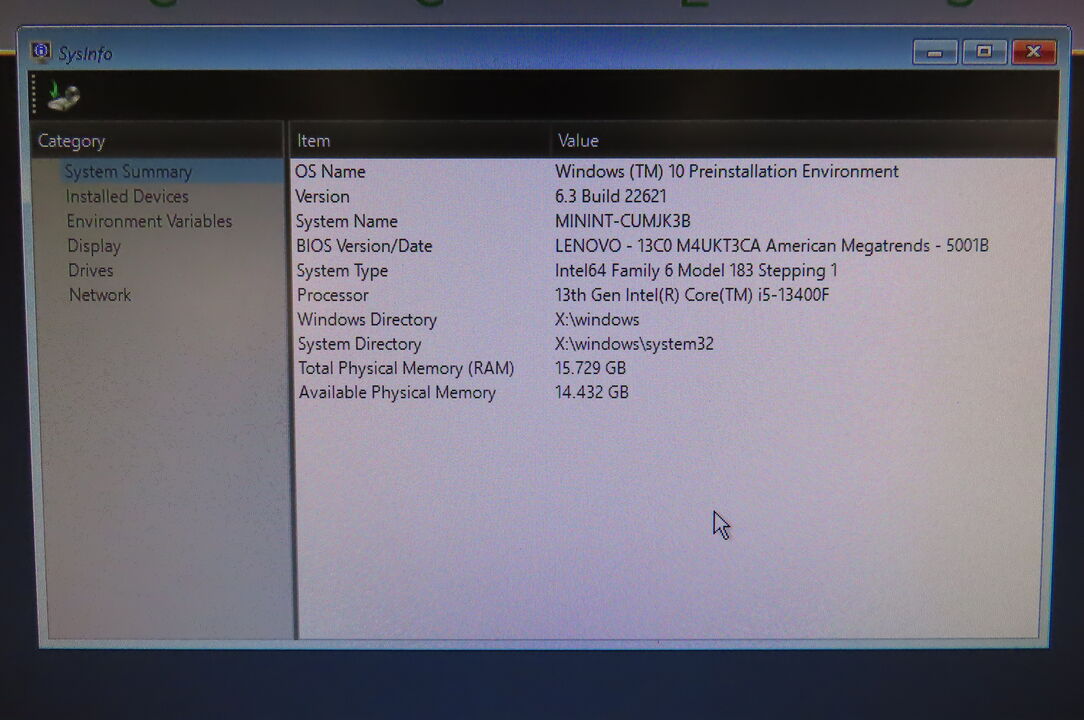The width and height of the screenshot is (1084, 720).
Task: Select Total Physical Memory (RAM) row
Action: (406, 368)
